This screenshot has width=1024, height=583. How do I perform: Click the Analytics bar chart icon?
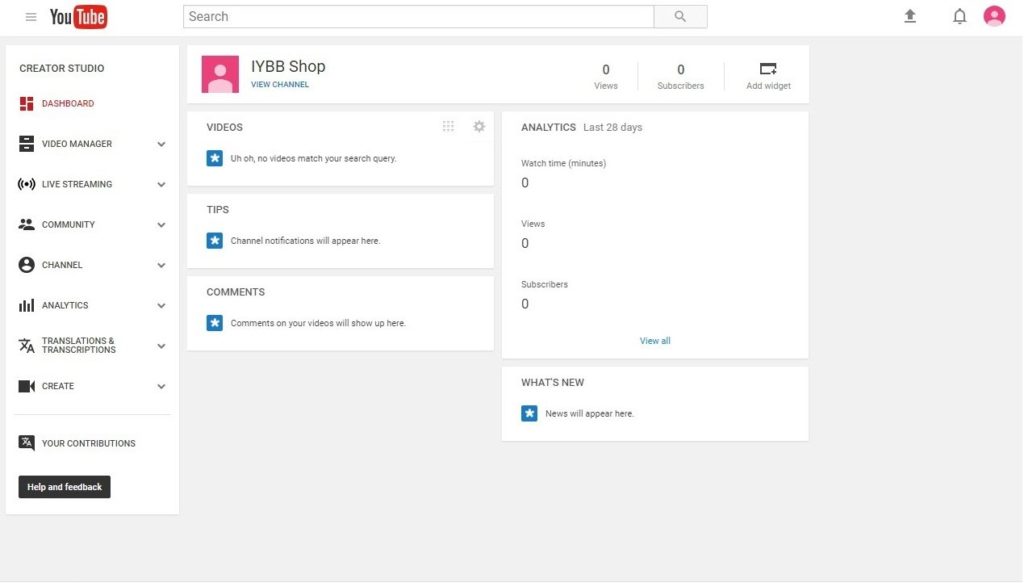coord(26,306)
